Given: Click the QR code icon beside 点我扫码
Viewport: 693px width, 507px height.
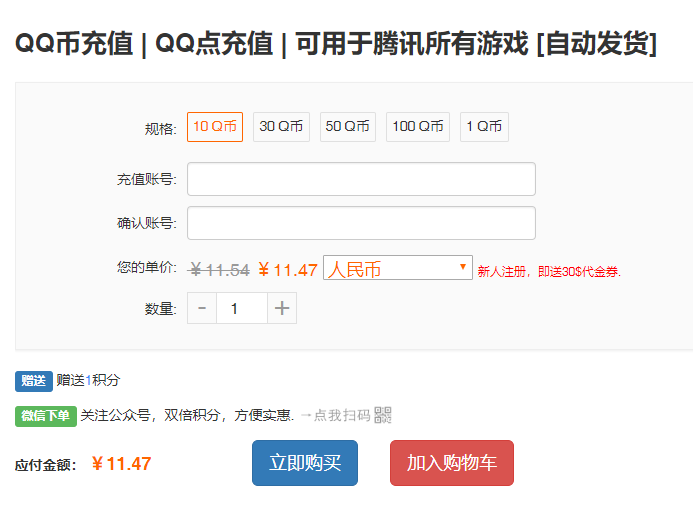Looking at the screenshot, I should [382, 415].
